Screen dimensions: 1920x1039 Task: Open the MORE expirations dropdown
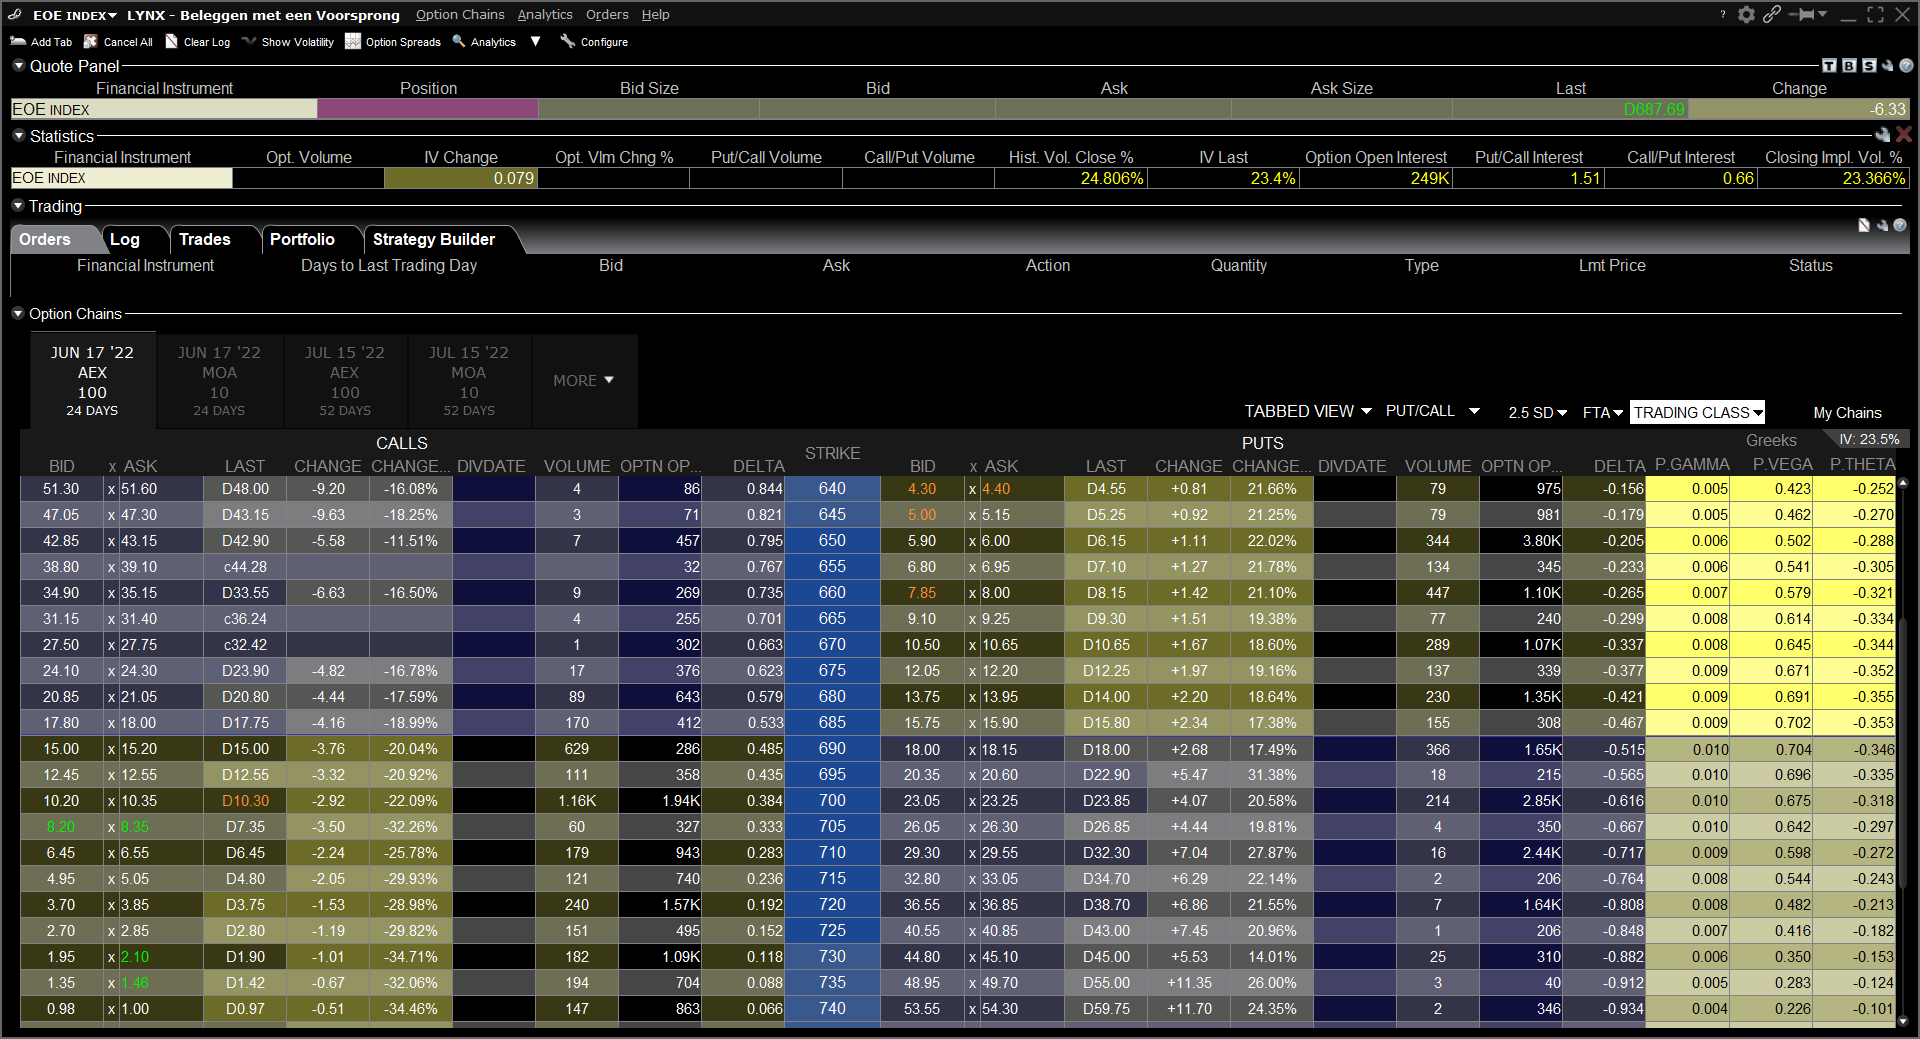click(584, 381)
